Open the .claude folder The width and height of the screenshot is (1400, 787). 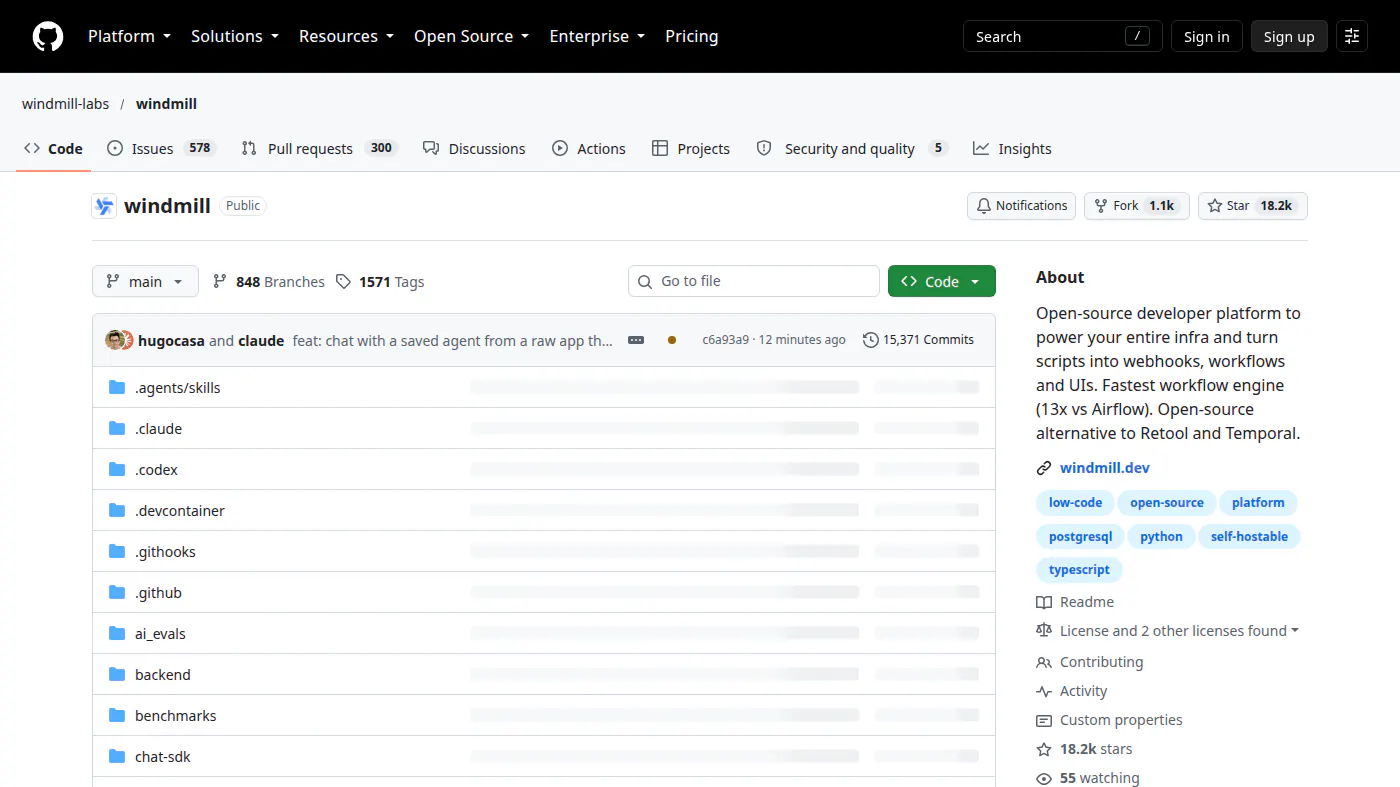[159, 428]
